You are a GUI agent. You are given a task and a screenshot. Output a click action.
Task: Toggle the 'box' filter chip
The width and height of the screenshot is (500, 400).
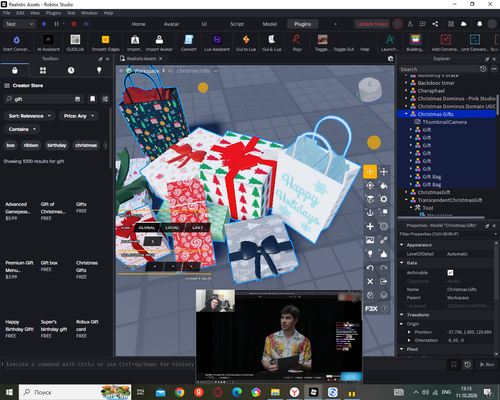coord(11,145)
